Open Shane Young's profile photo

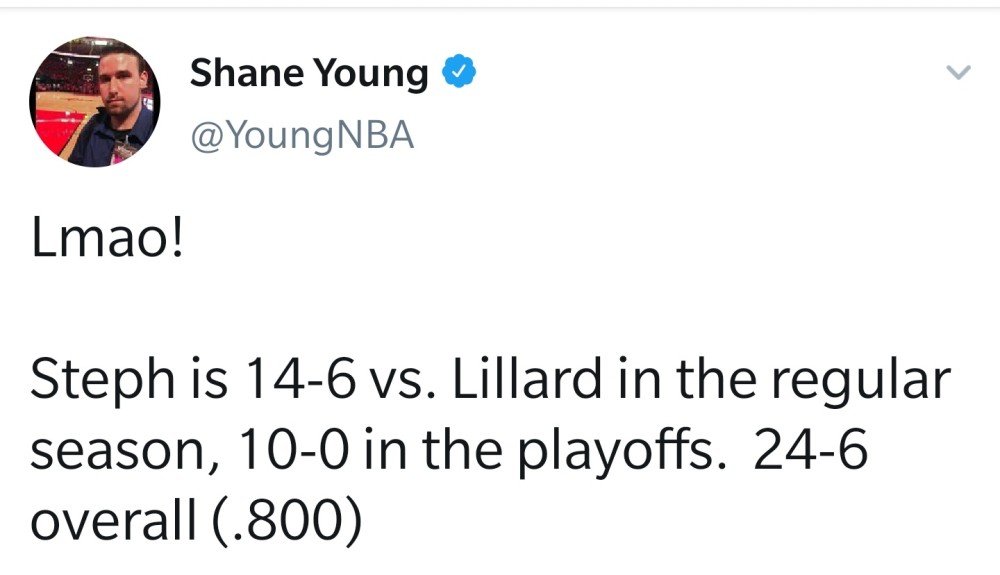[x=94, y=102]
